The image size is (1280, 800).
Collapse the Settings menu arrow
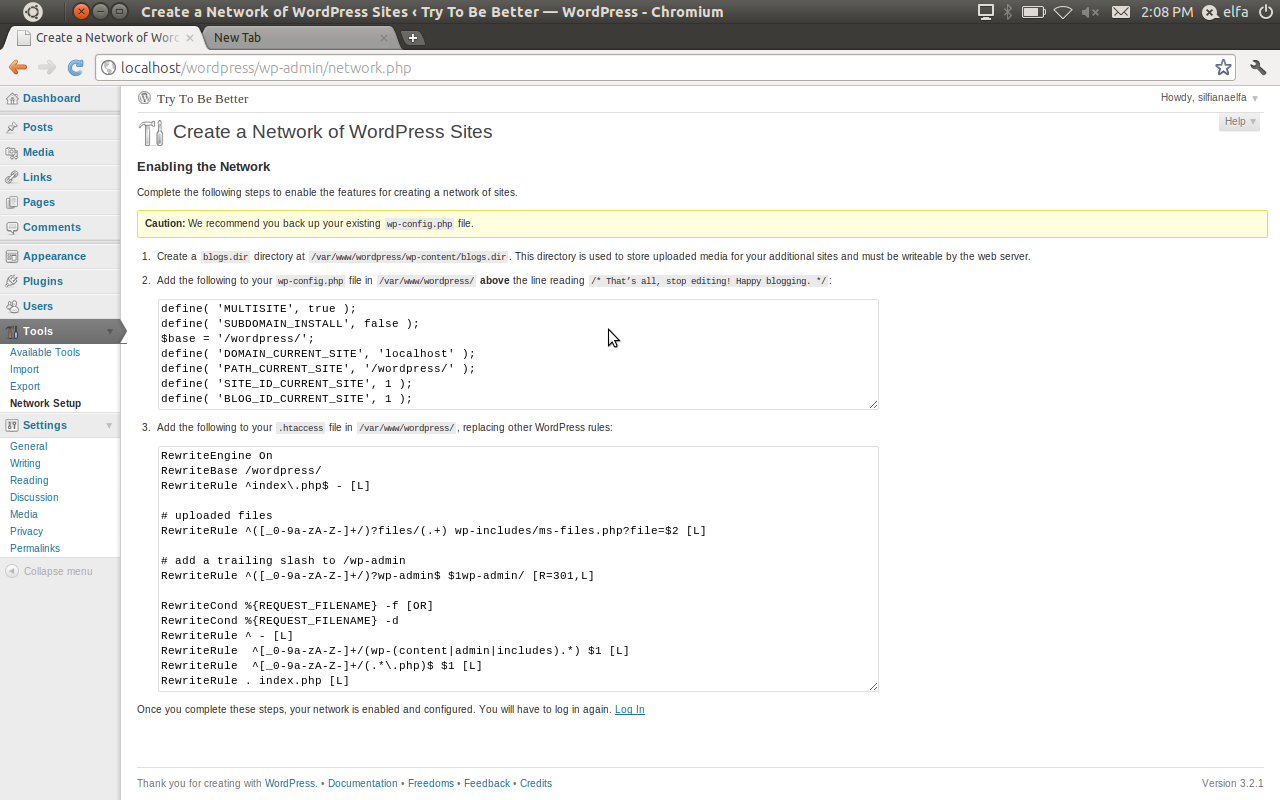point(110,426)
